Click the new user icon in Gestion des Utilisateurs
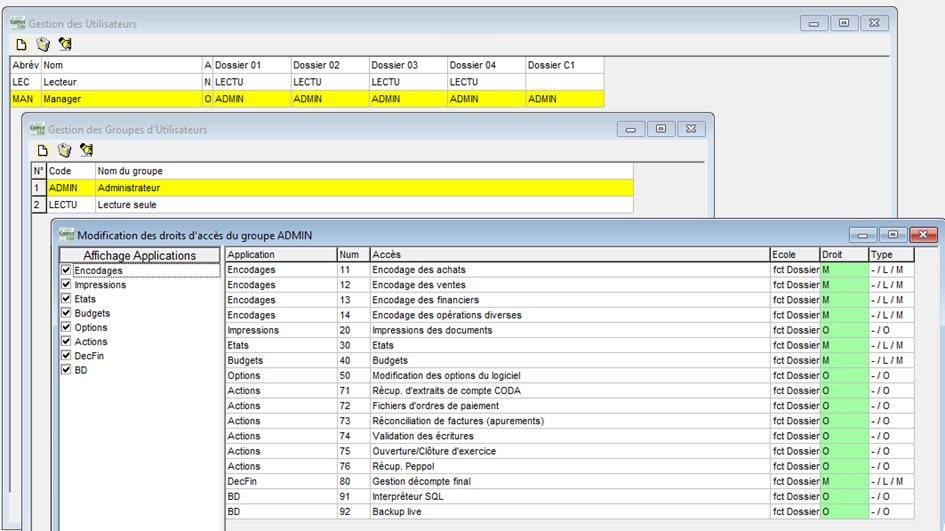 (x=21, y=44)
